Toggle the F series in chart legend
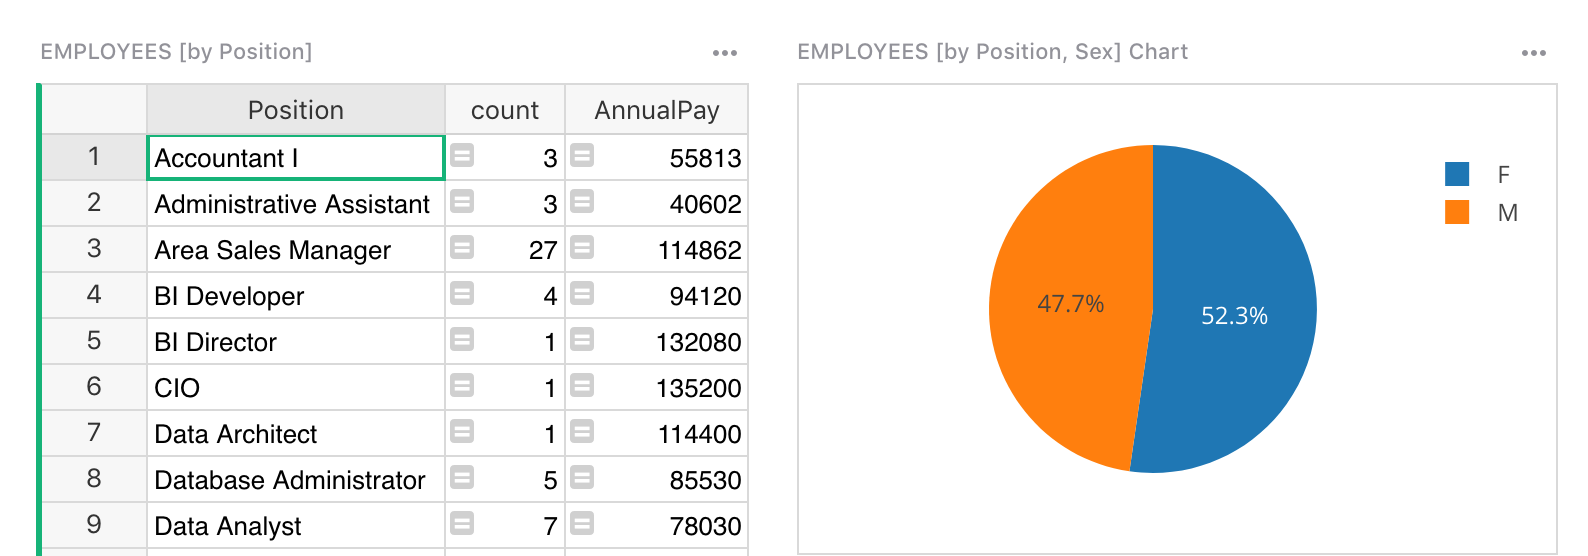The image size is (1588, 556). 1480,175
